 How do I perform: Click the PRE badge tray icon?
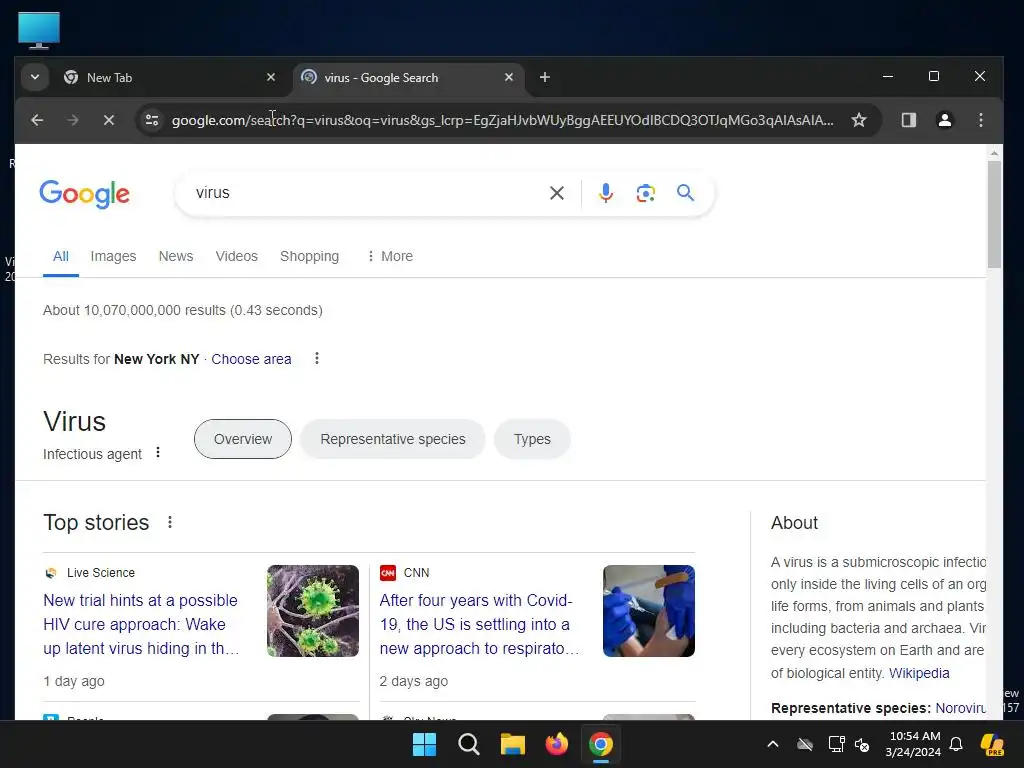click(x=993, y=744)
